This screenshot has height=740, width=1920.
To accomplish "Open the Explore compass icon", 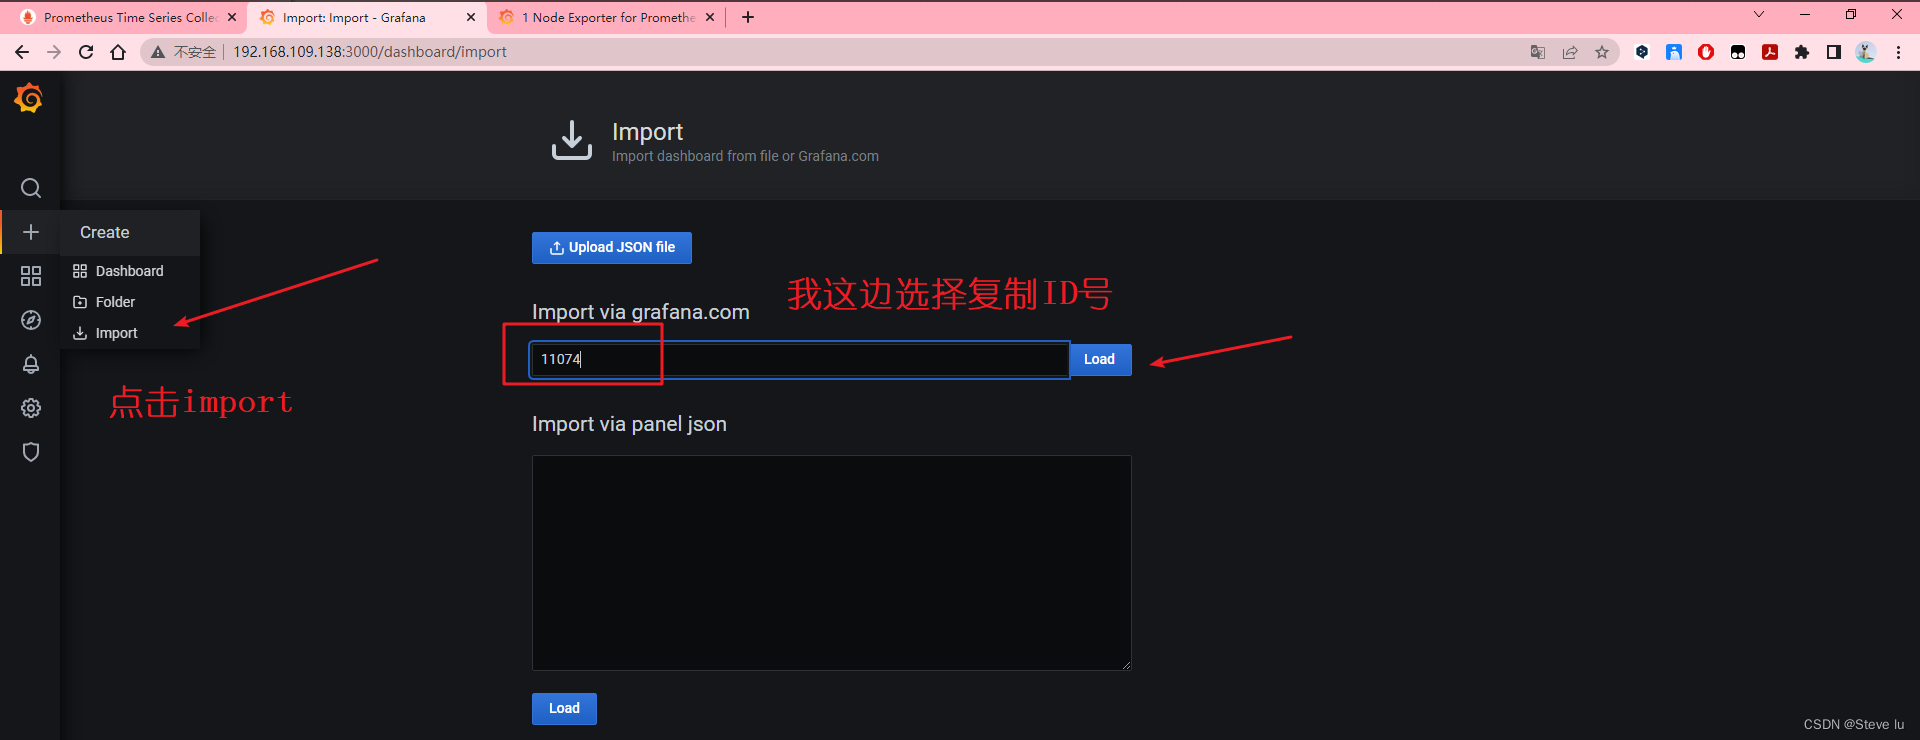I will pos(31,320).
